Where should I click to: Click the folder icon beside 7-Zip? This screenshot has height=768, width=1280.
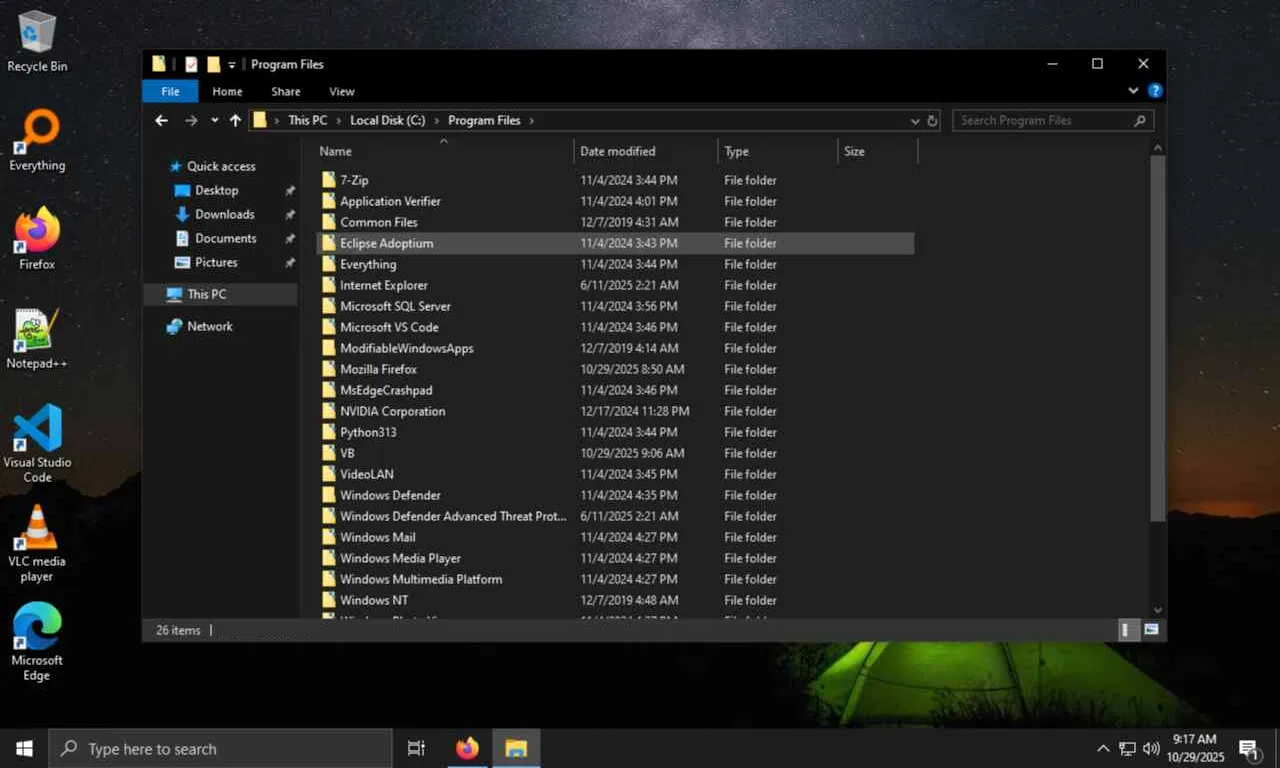(328, 180)
